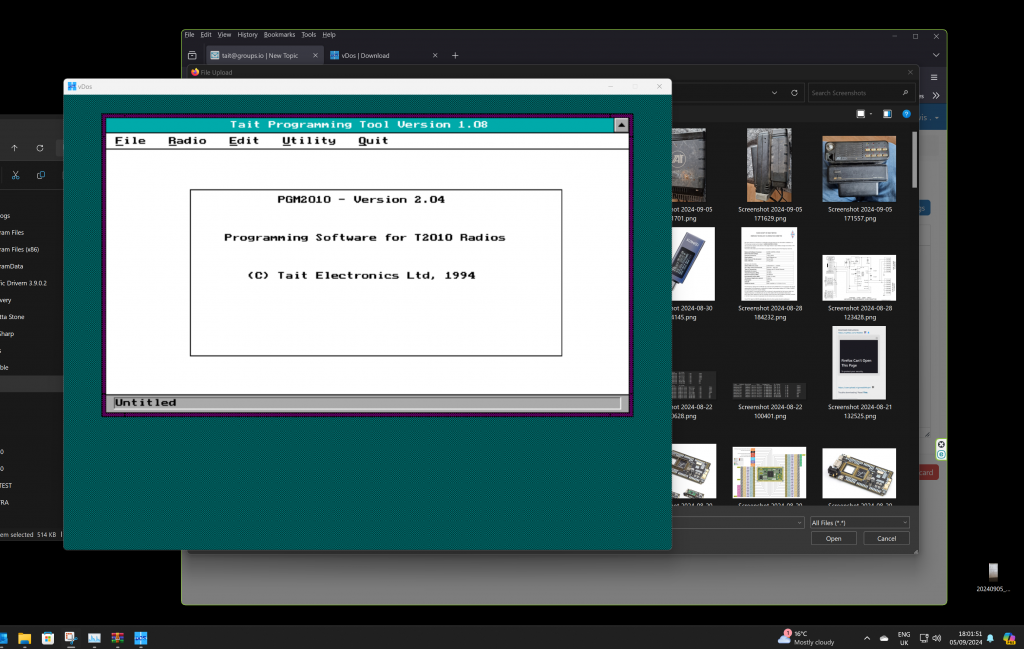
Task: Select Quit in the Tait menu bar
Action: [373, 141]
